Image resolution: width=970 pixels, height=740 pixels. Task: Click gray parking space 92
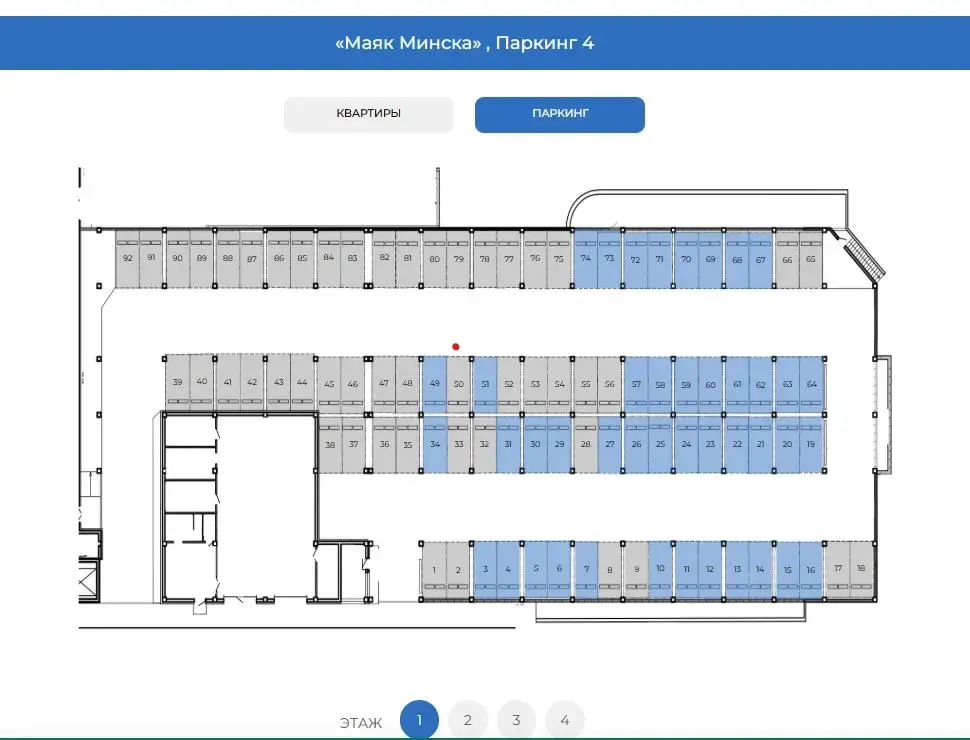coord(127,258)
